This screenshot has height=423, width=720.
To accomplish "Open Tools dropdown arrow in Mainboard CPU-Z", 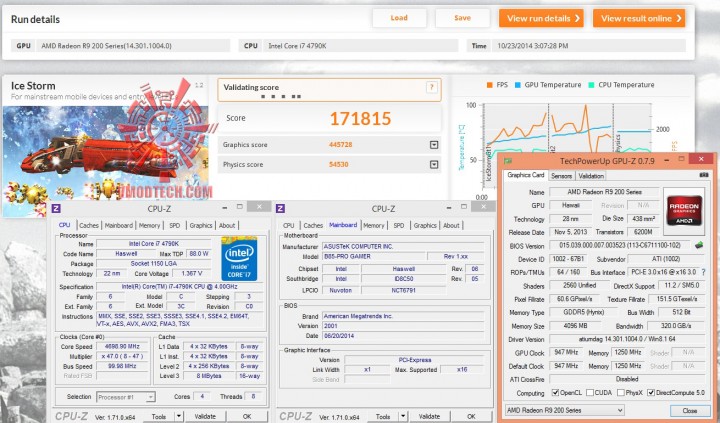I will coord(403,417).
